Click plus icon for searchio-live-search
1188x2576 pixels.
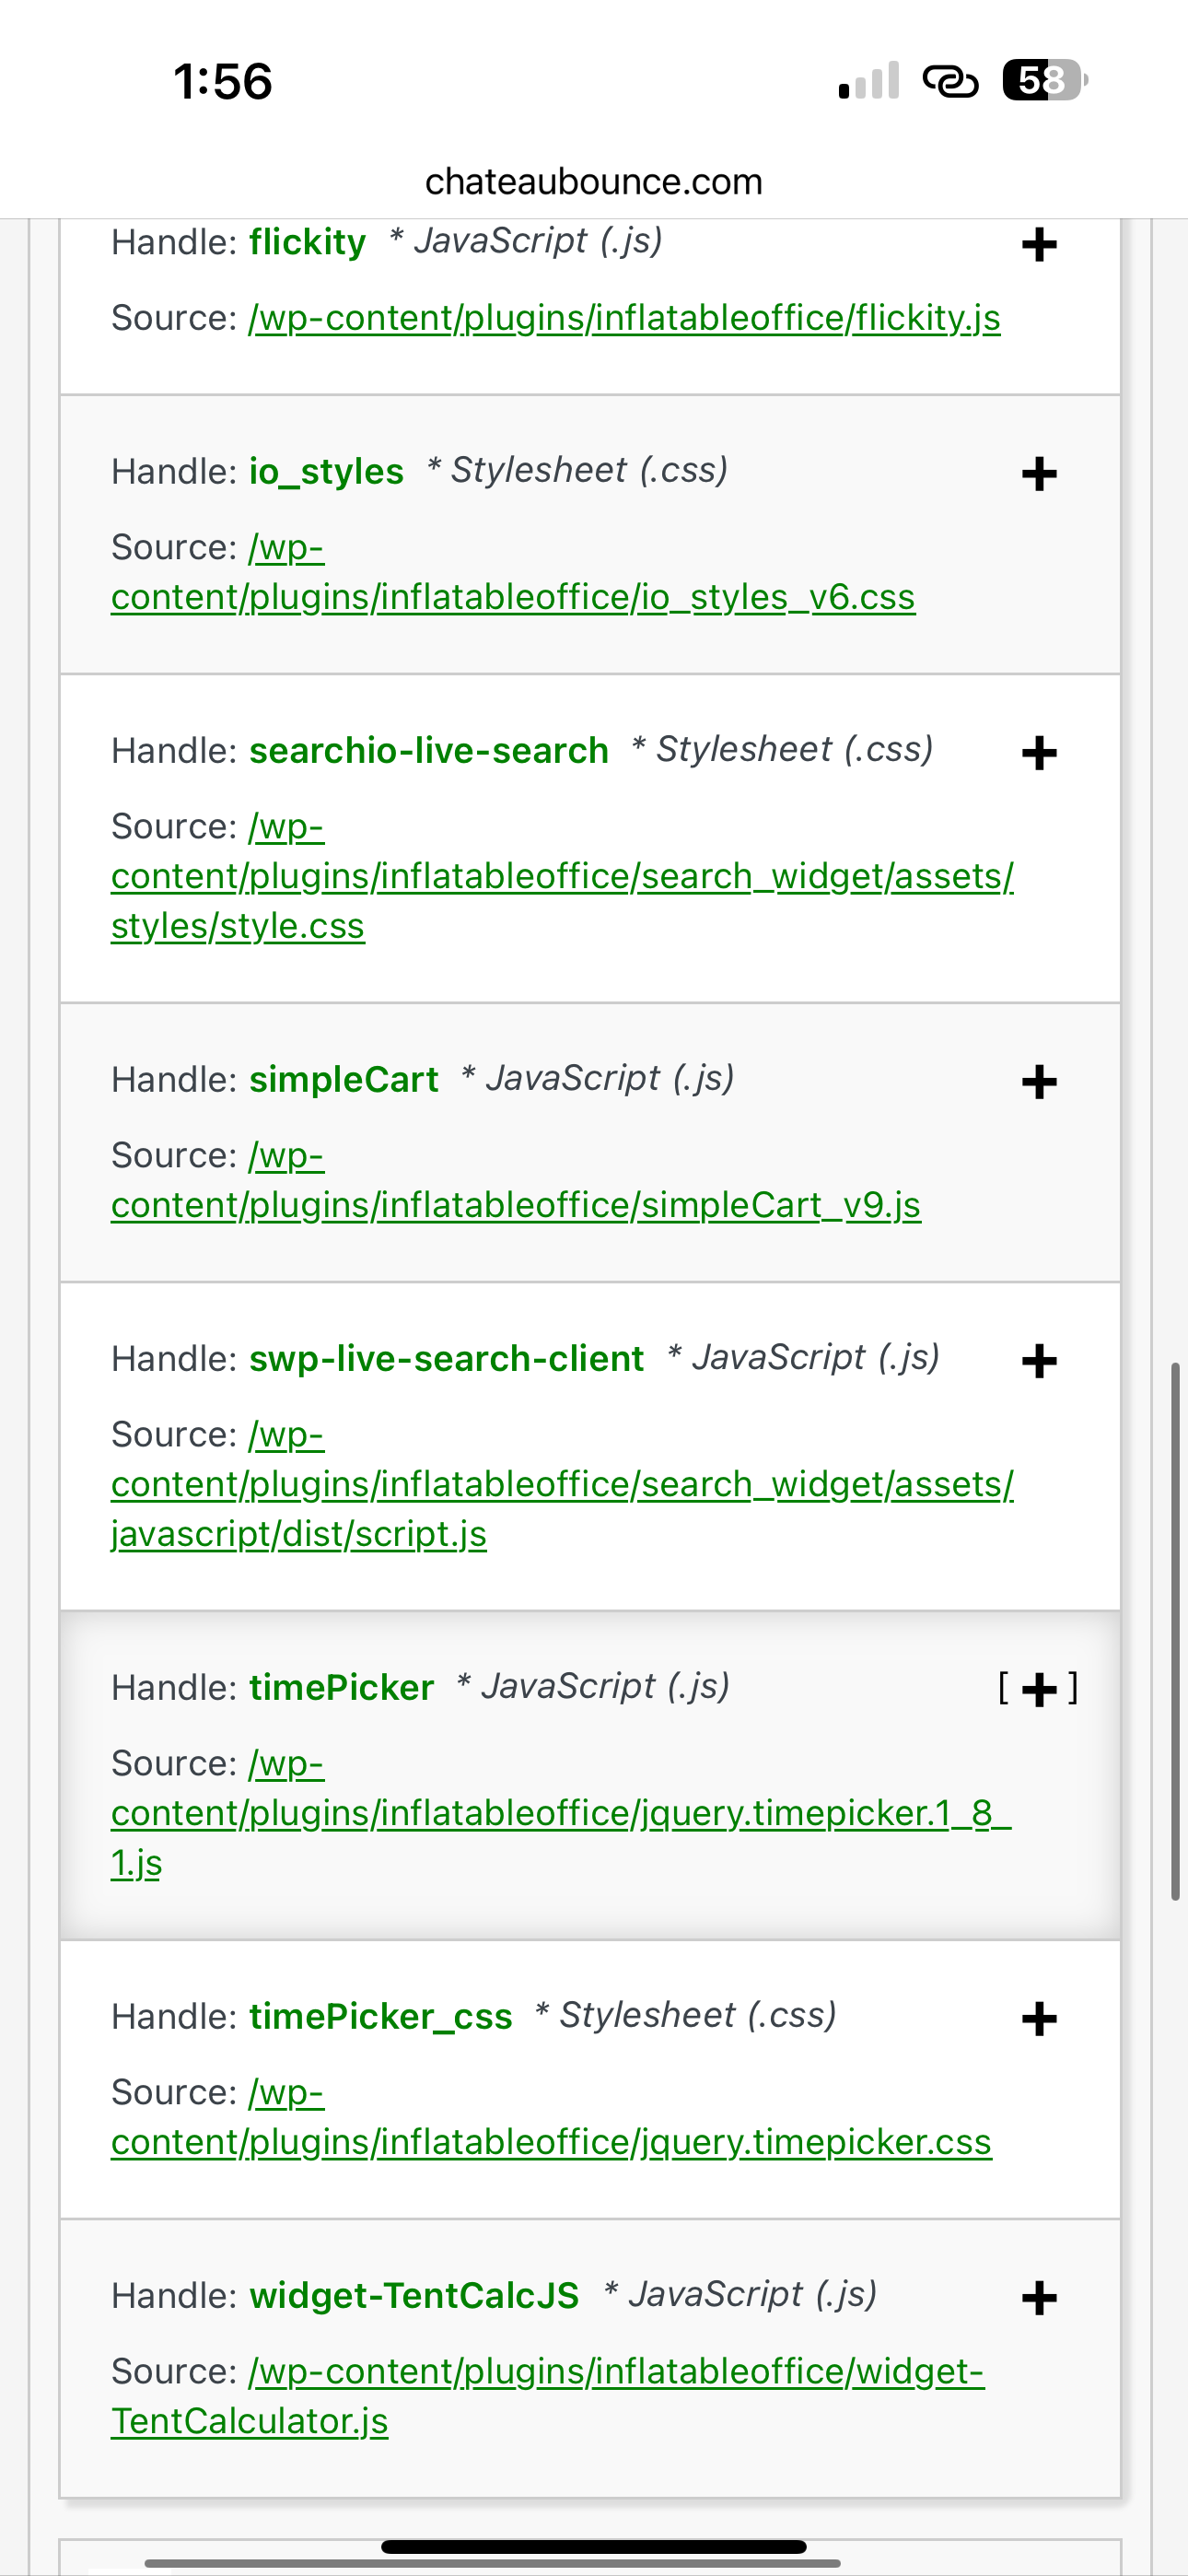pyautogui.click(x=1039, y=753)
